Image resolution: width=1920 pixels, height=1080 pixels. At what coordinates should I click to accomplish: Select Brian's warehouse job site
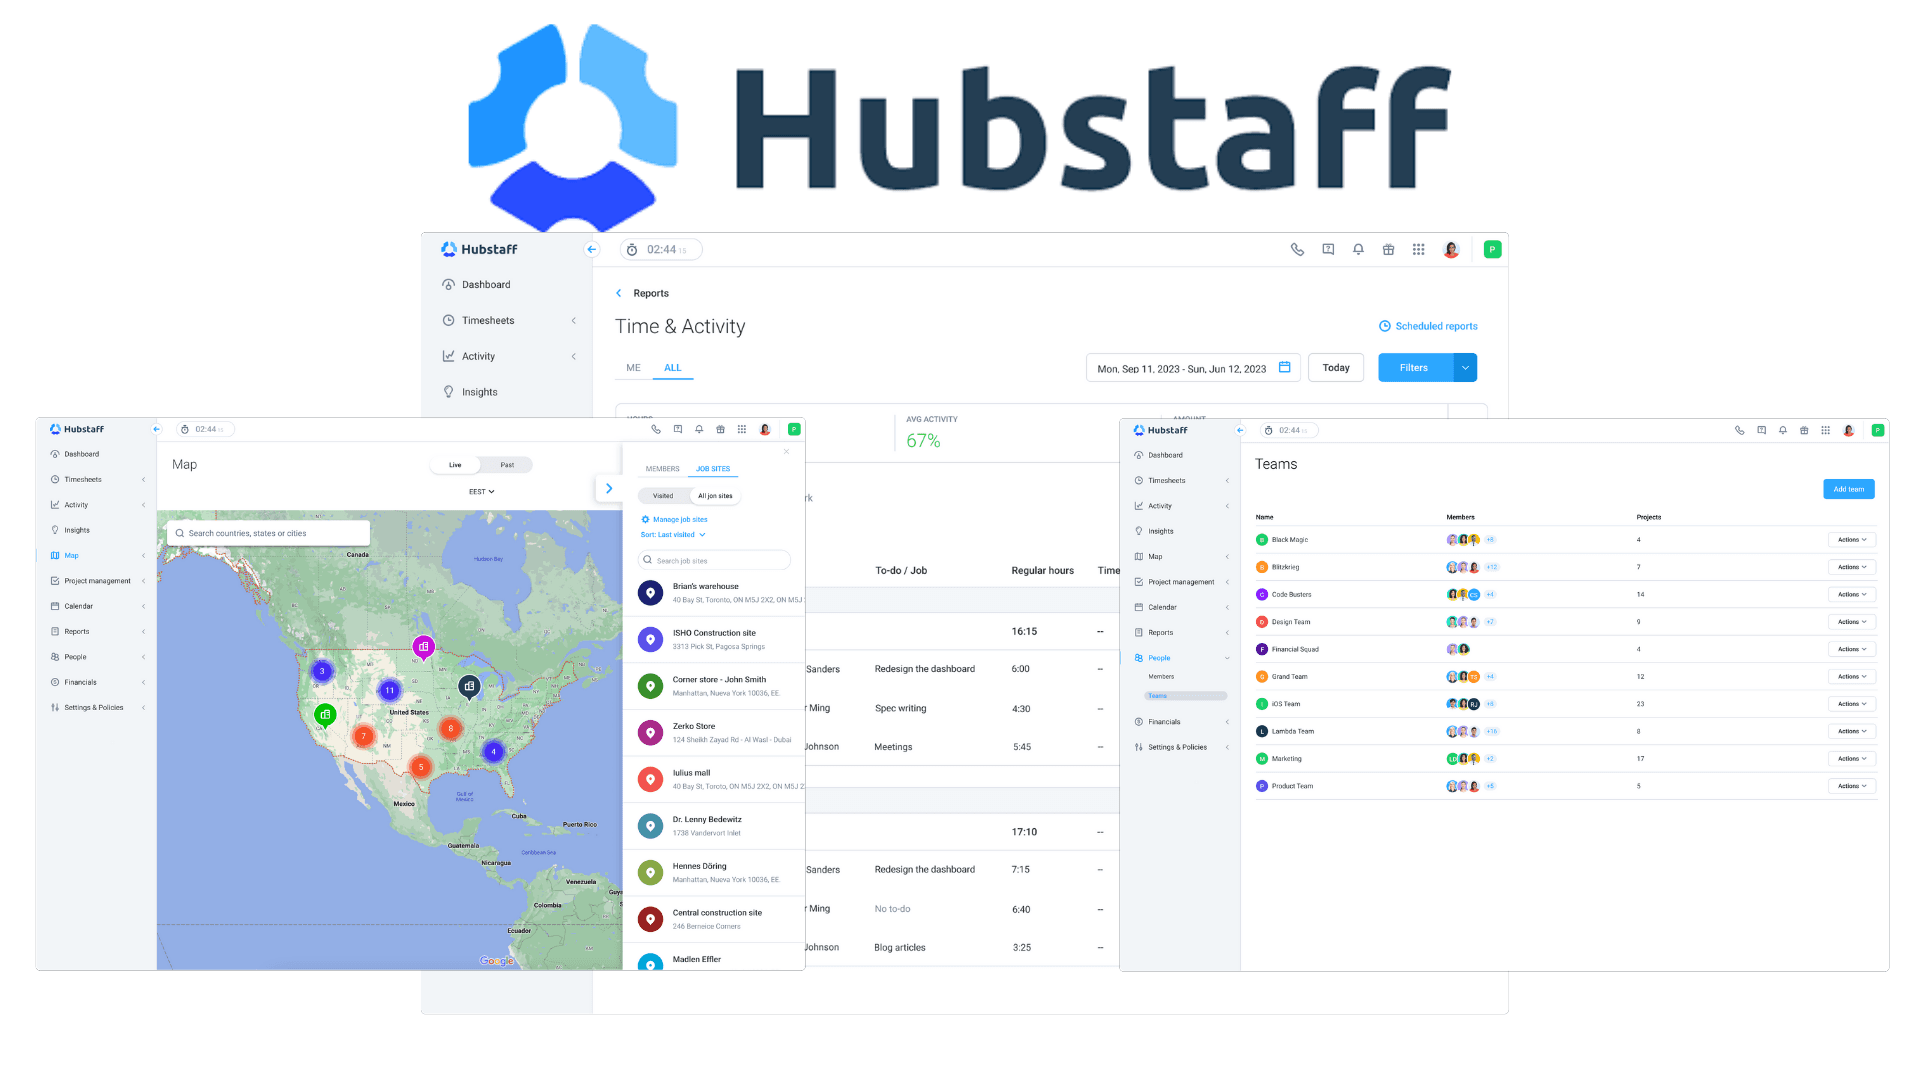(714, 593)
